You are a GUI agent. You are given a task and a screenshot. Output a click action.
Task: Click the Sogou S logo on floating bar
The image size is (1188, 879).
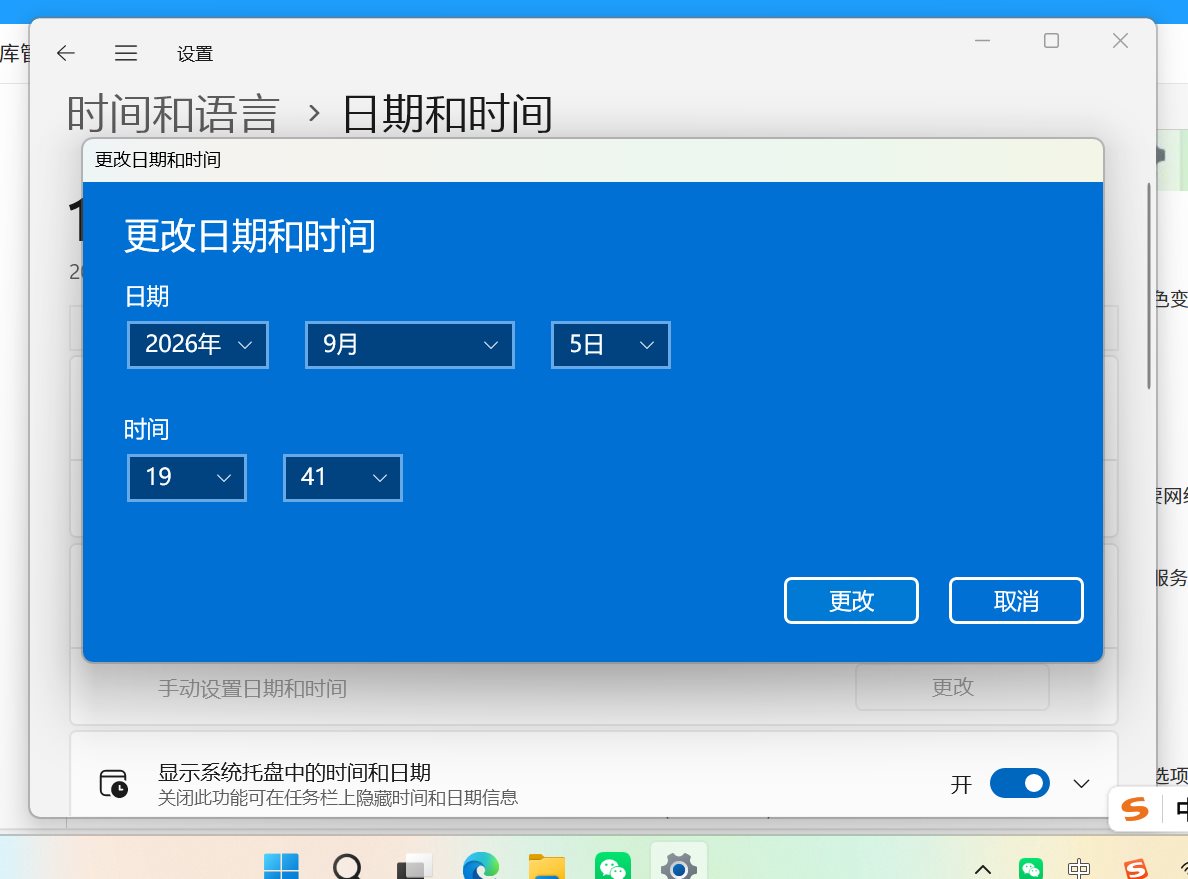[1135, 809]
